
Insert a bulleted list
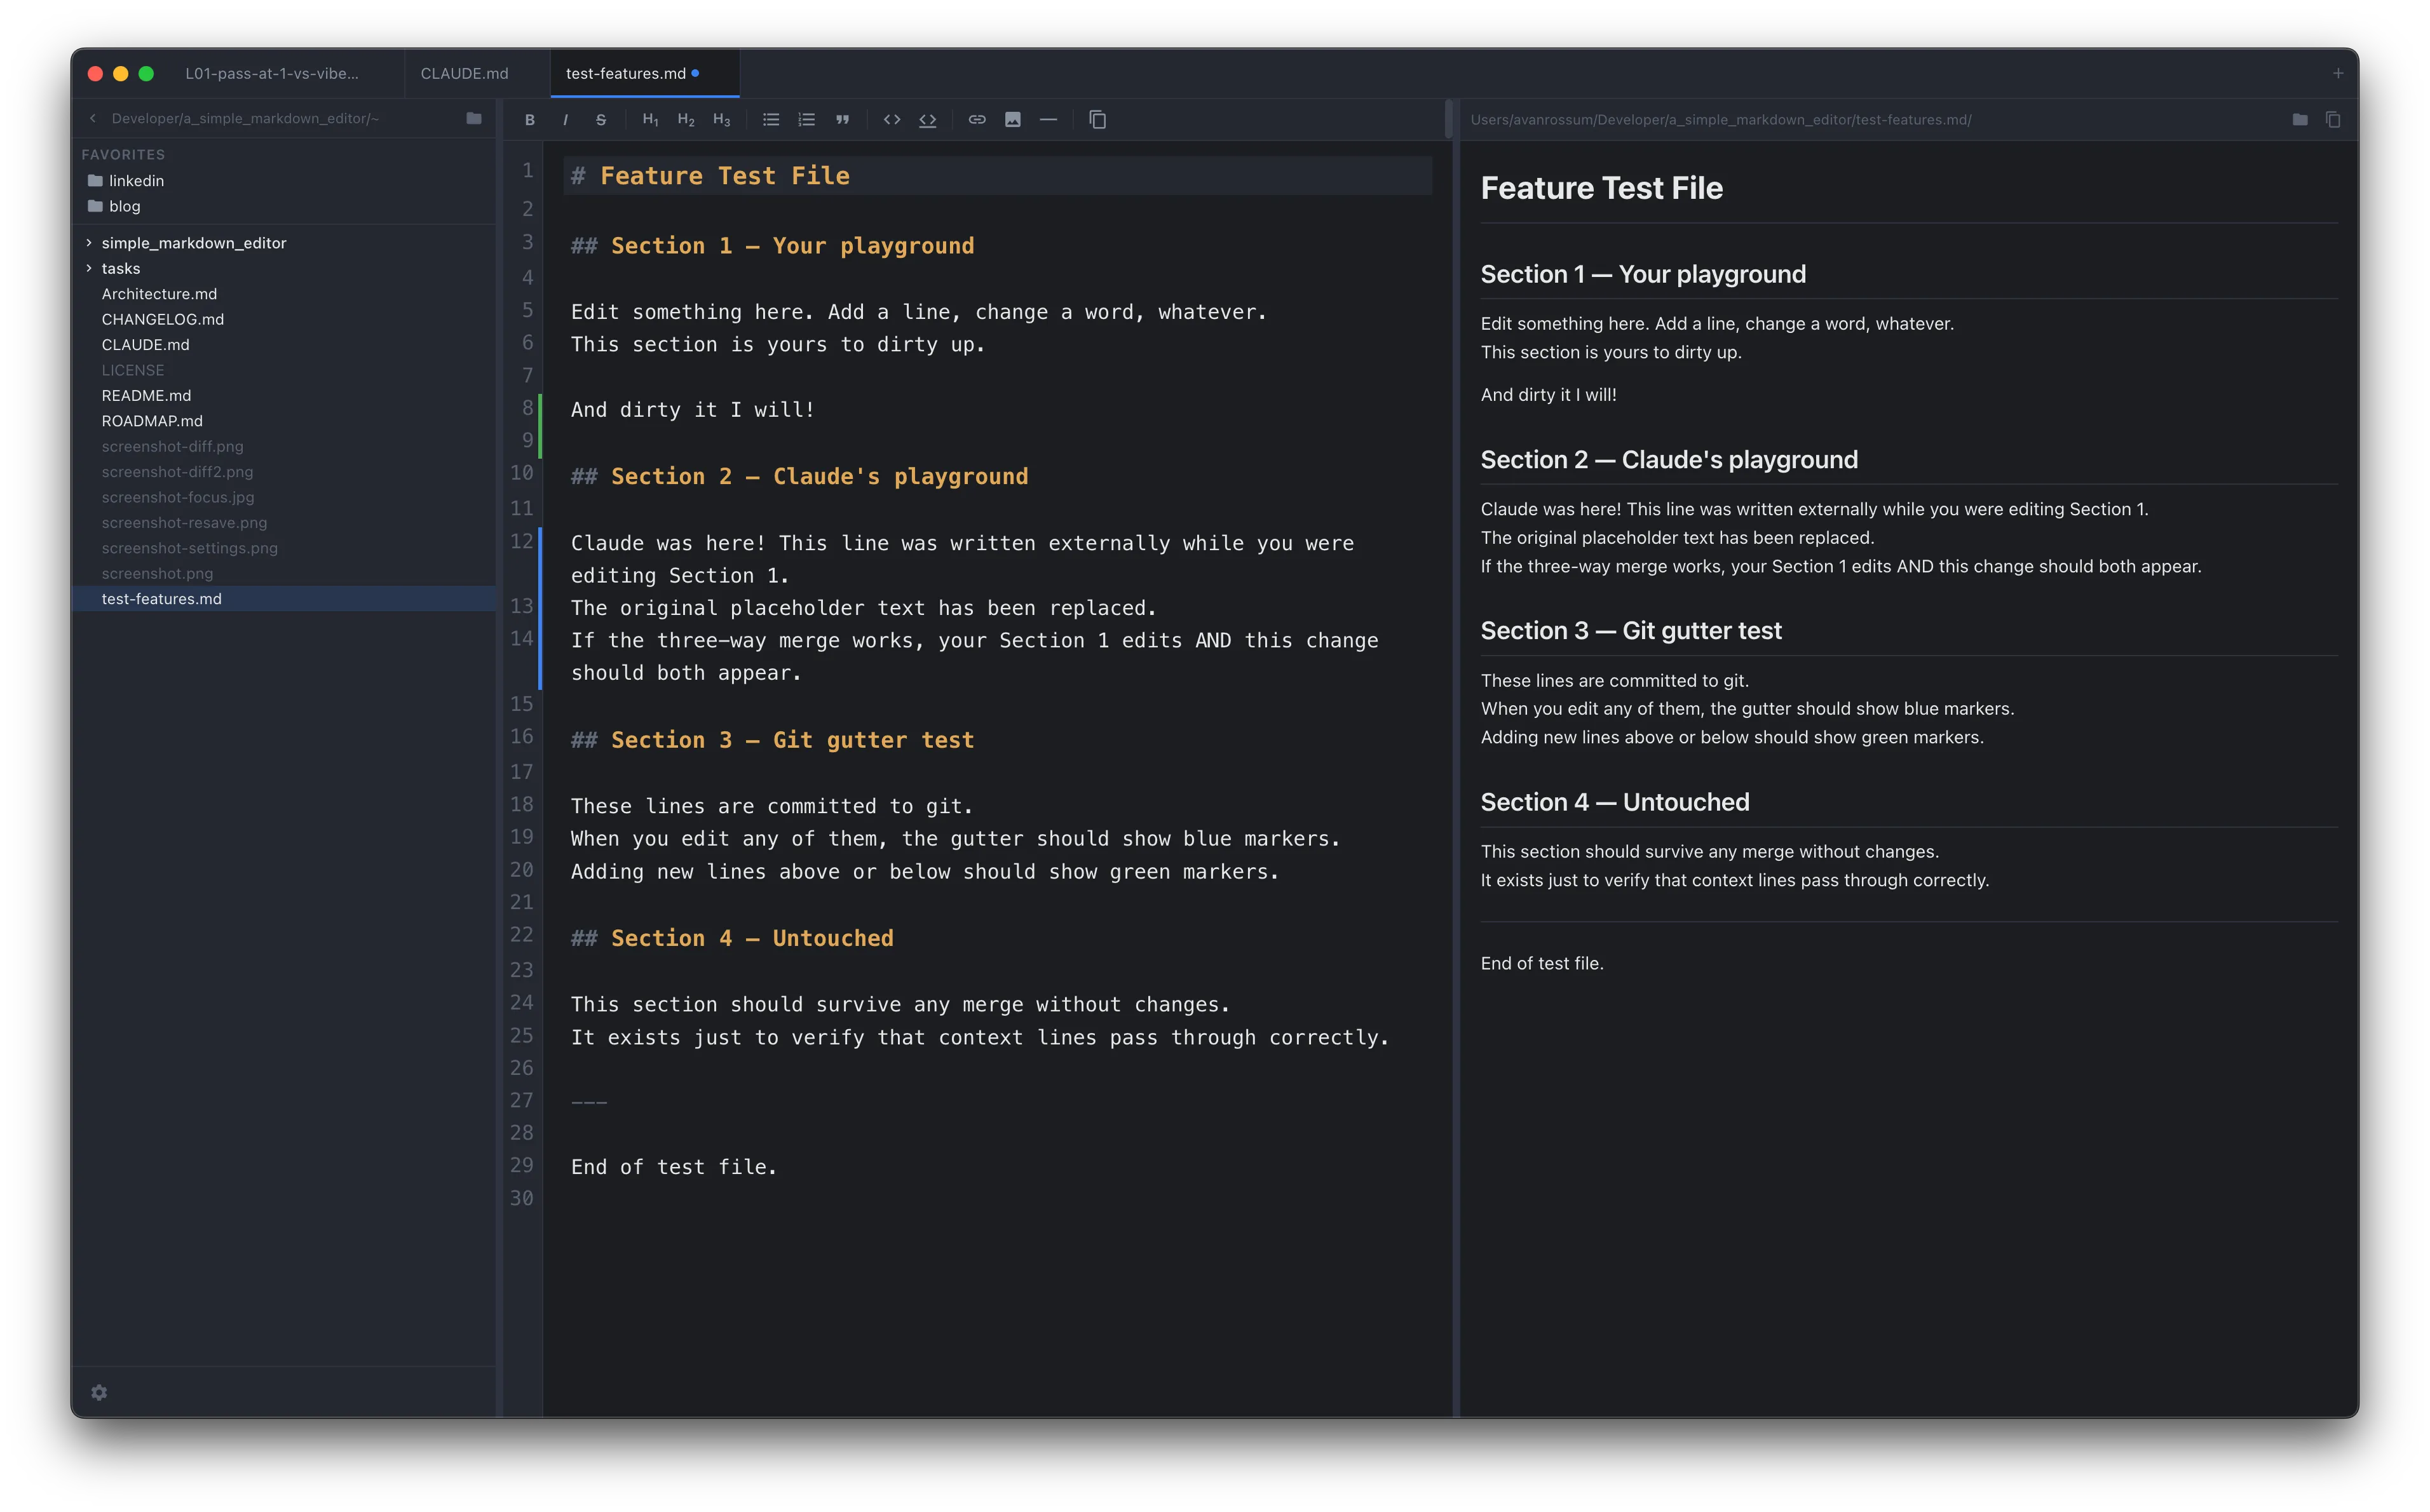coord(770,119)
